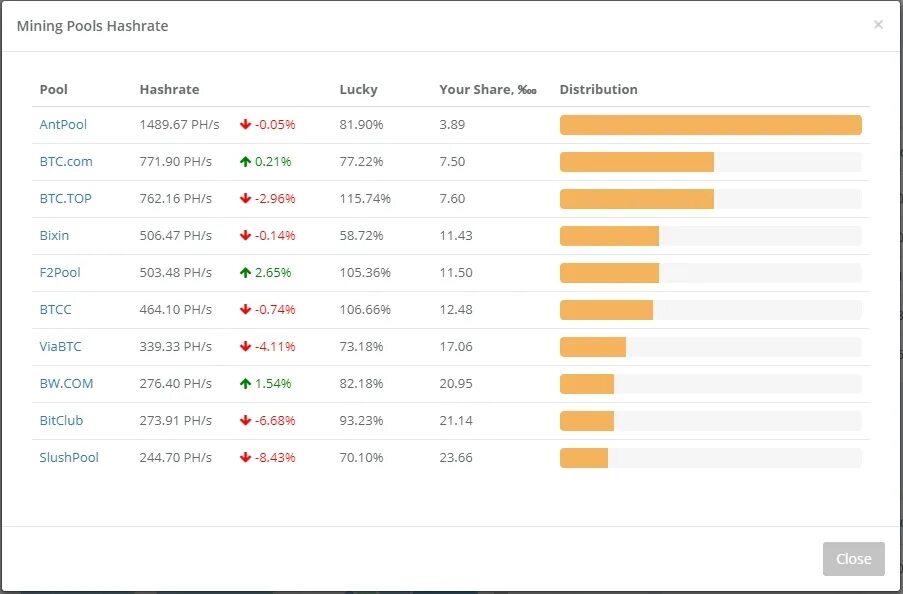
Task: Click red down arrow beside -0.74%
Action: click(245, 309)
